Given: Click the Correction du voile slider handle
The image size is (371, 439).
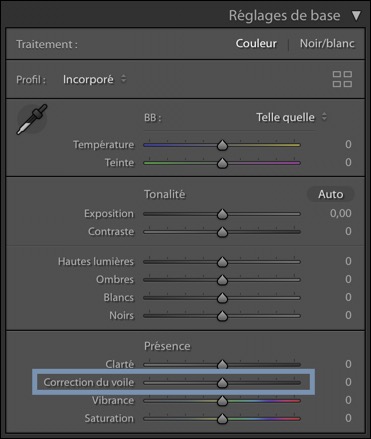Looking at the screenshot, I should [x=222, y=383].
